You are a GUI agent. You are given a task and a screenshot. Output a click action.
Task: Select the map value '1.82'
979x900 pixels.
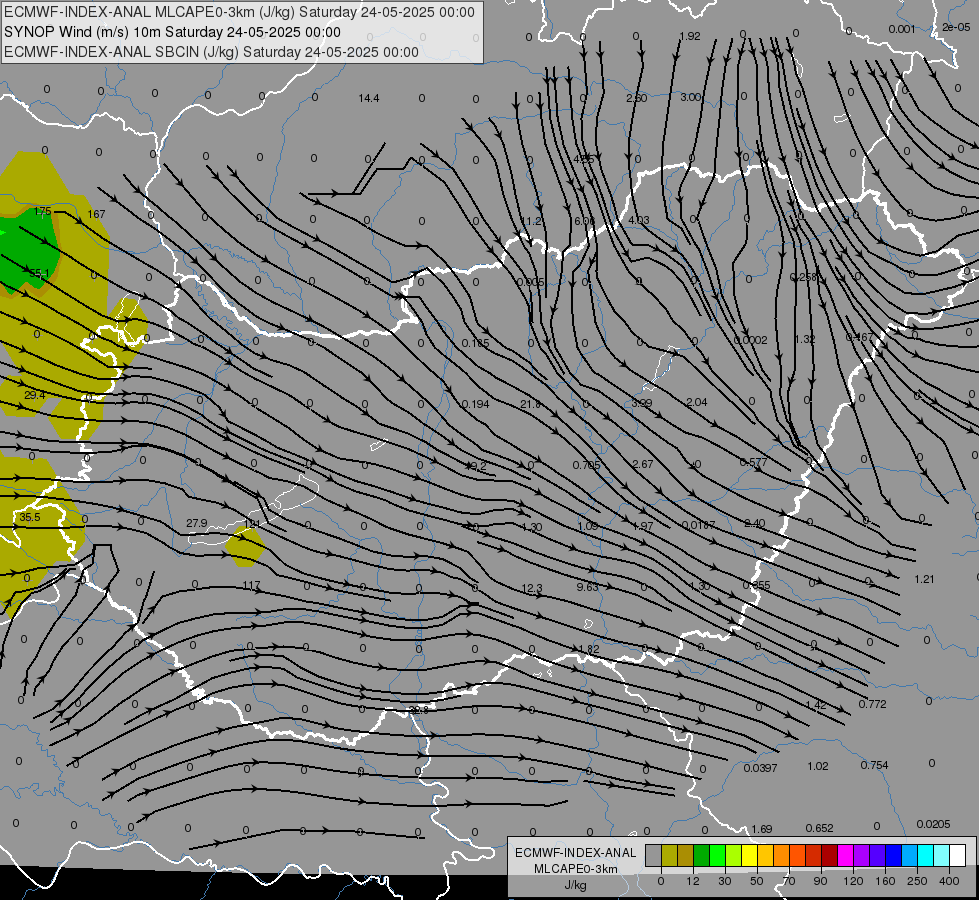pos(589,650)
